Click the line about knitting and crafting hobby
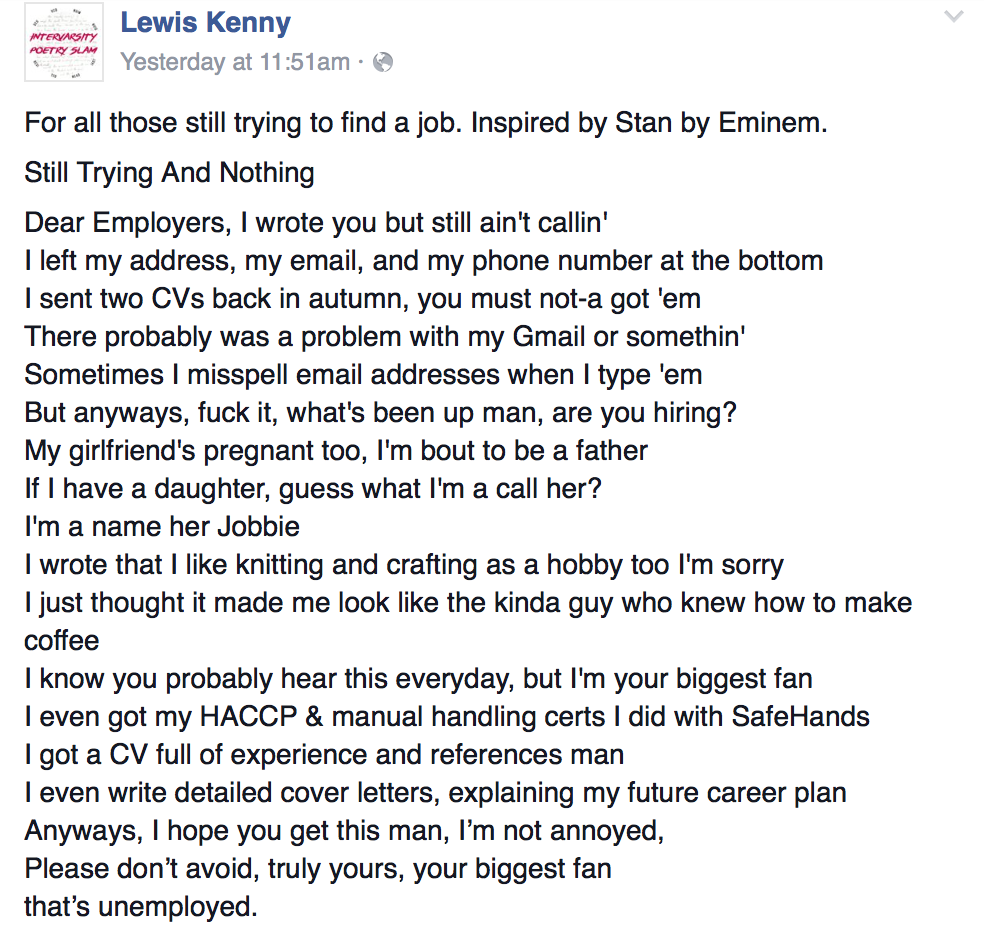Screen dimensions: 984x938 coord(404,565)
